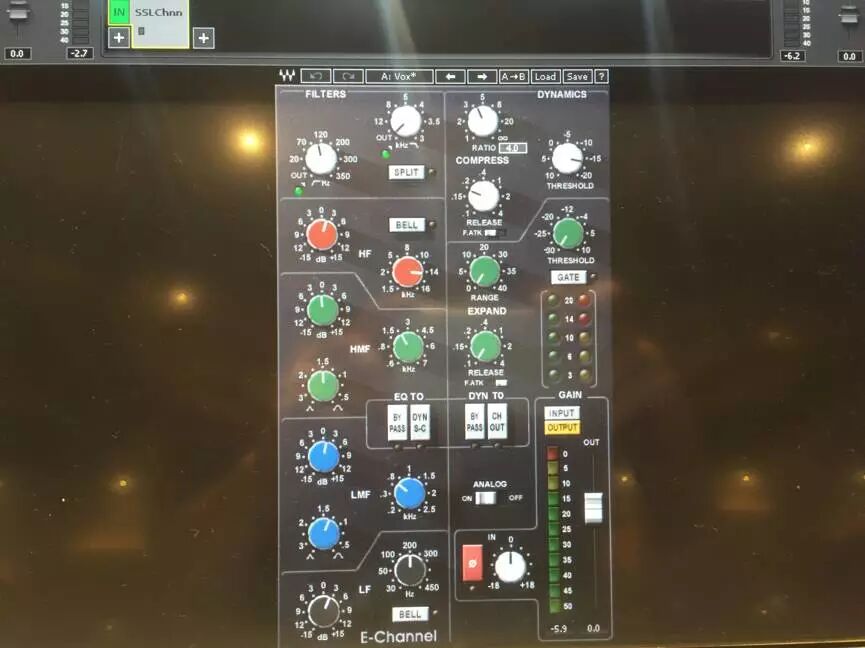Click the right 0.0 fader value box
This screenshot has height=648, width=865.
click(850, 56)
